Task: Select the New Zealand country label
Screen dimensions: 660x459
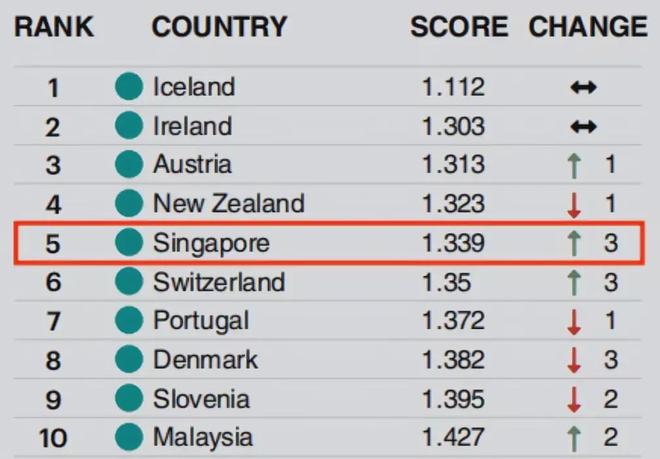Action: pyautogui.click(x=228, y=204)
